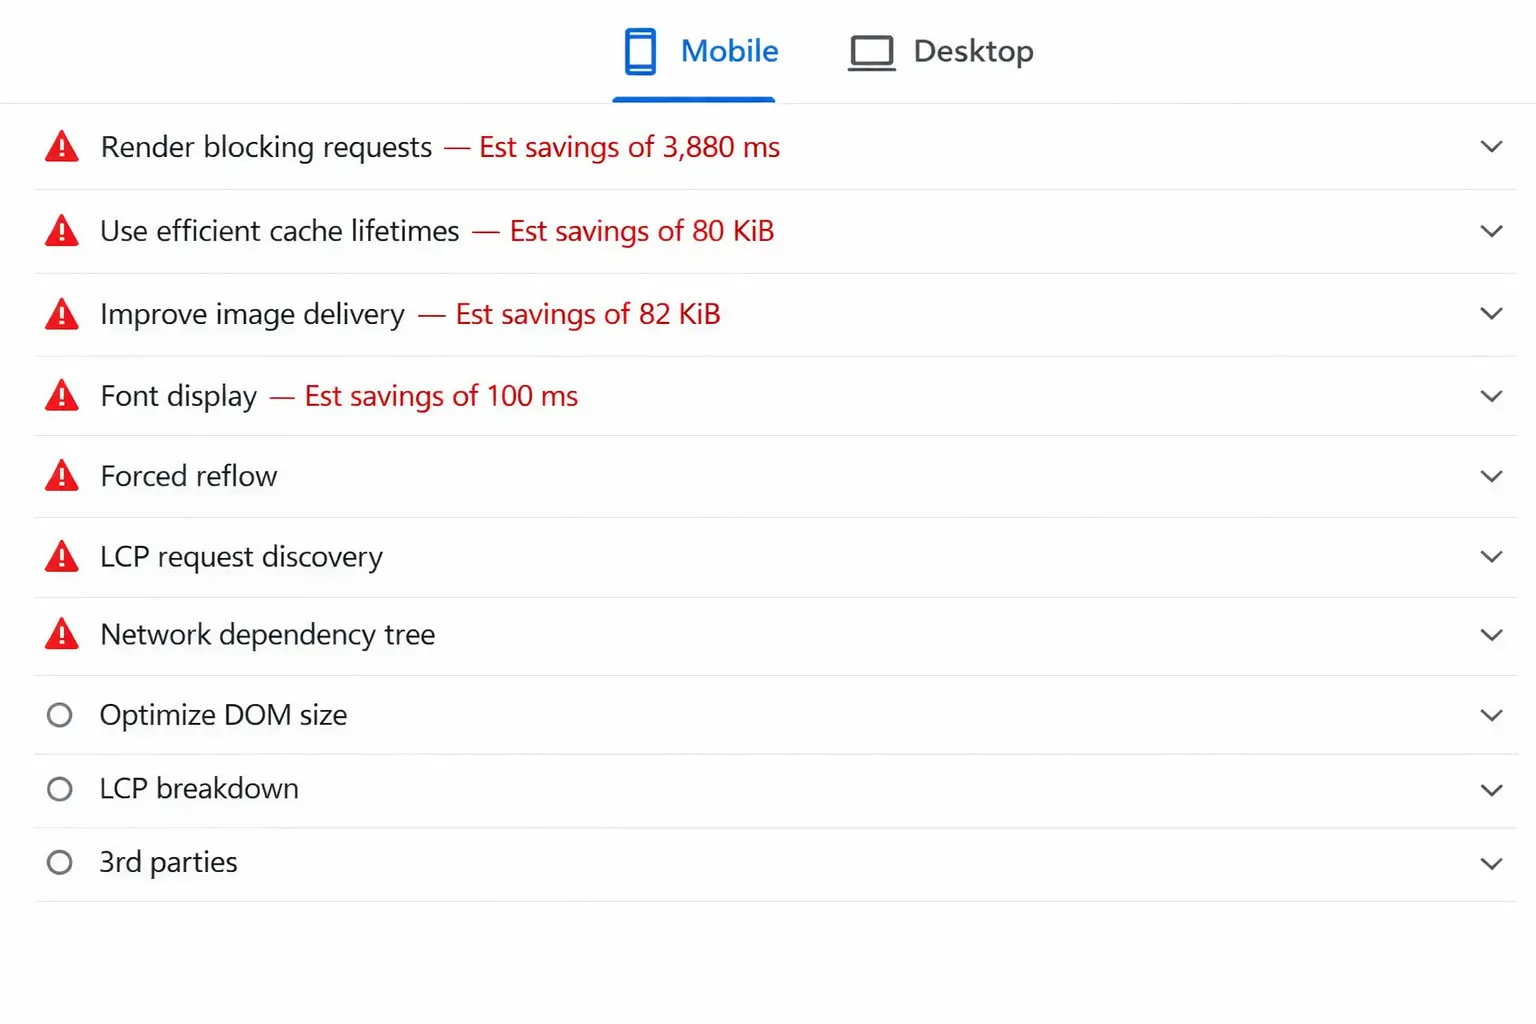Expand the 3rd parties section chevron
The width and height of the screenshot is (1536, 1024).
(x=1490, y=862)
